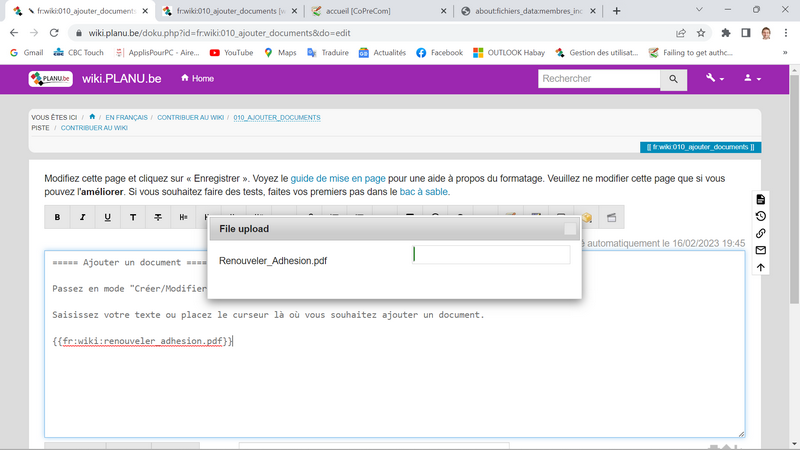Screen dimensions: 800x450
Task: Open old revisions via clock-arrow sidebar icon
Action: [761, 216]
